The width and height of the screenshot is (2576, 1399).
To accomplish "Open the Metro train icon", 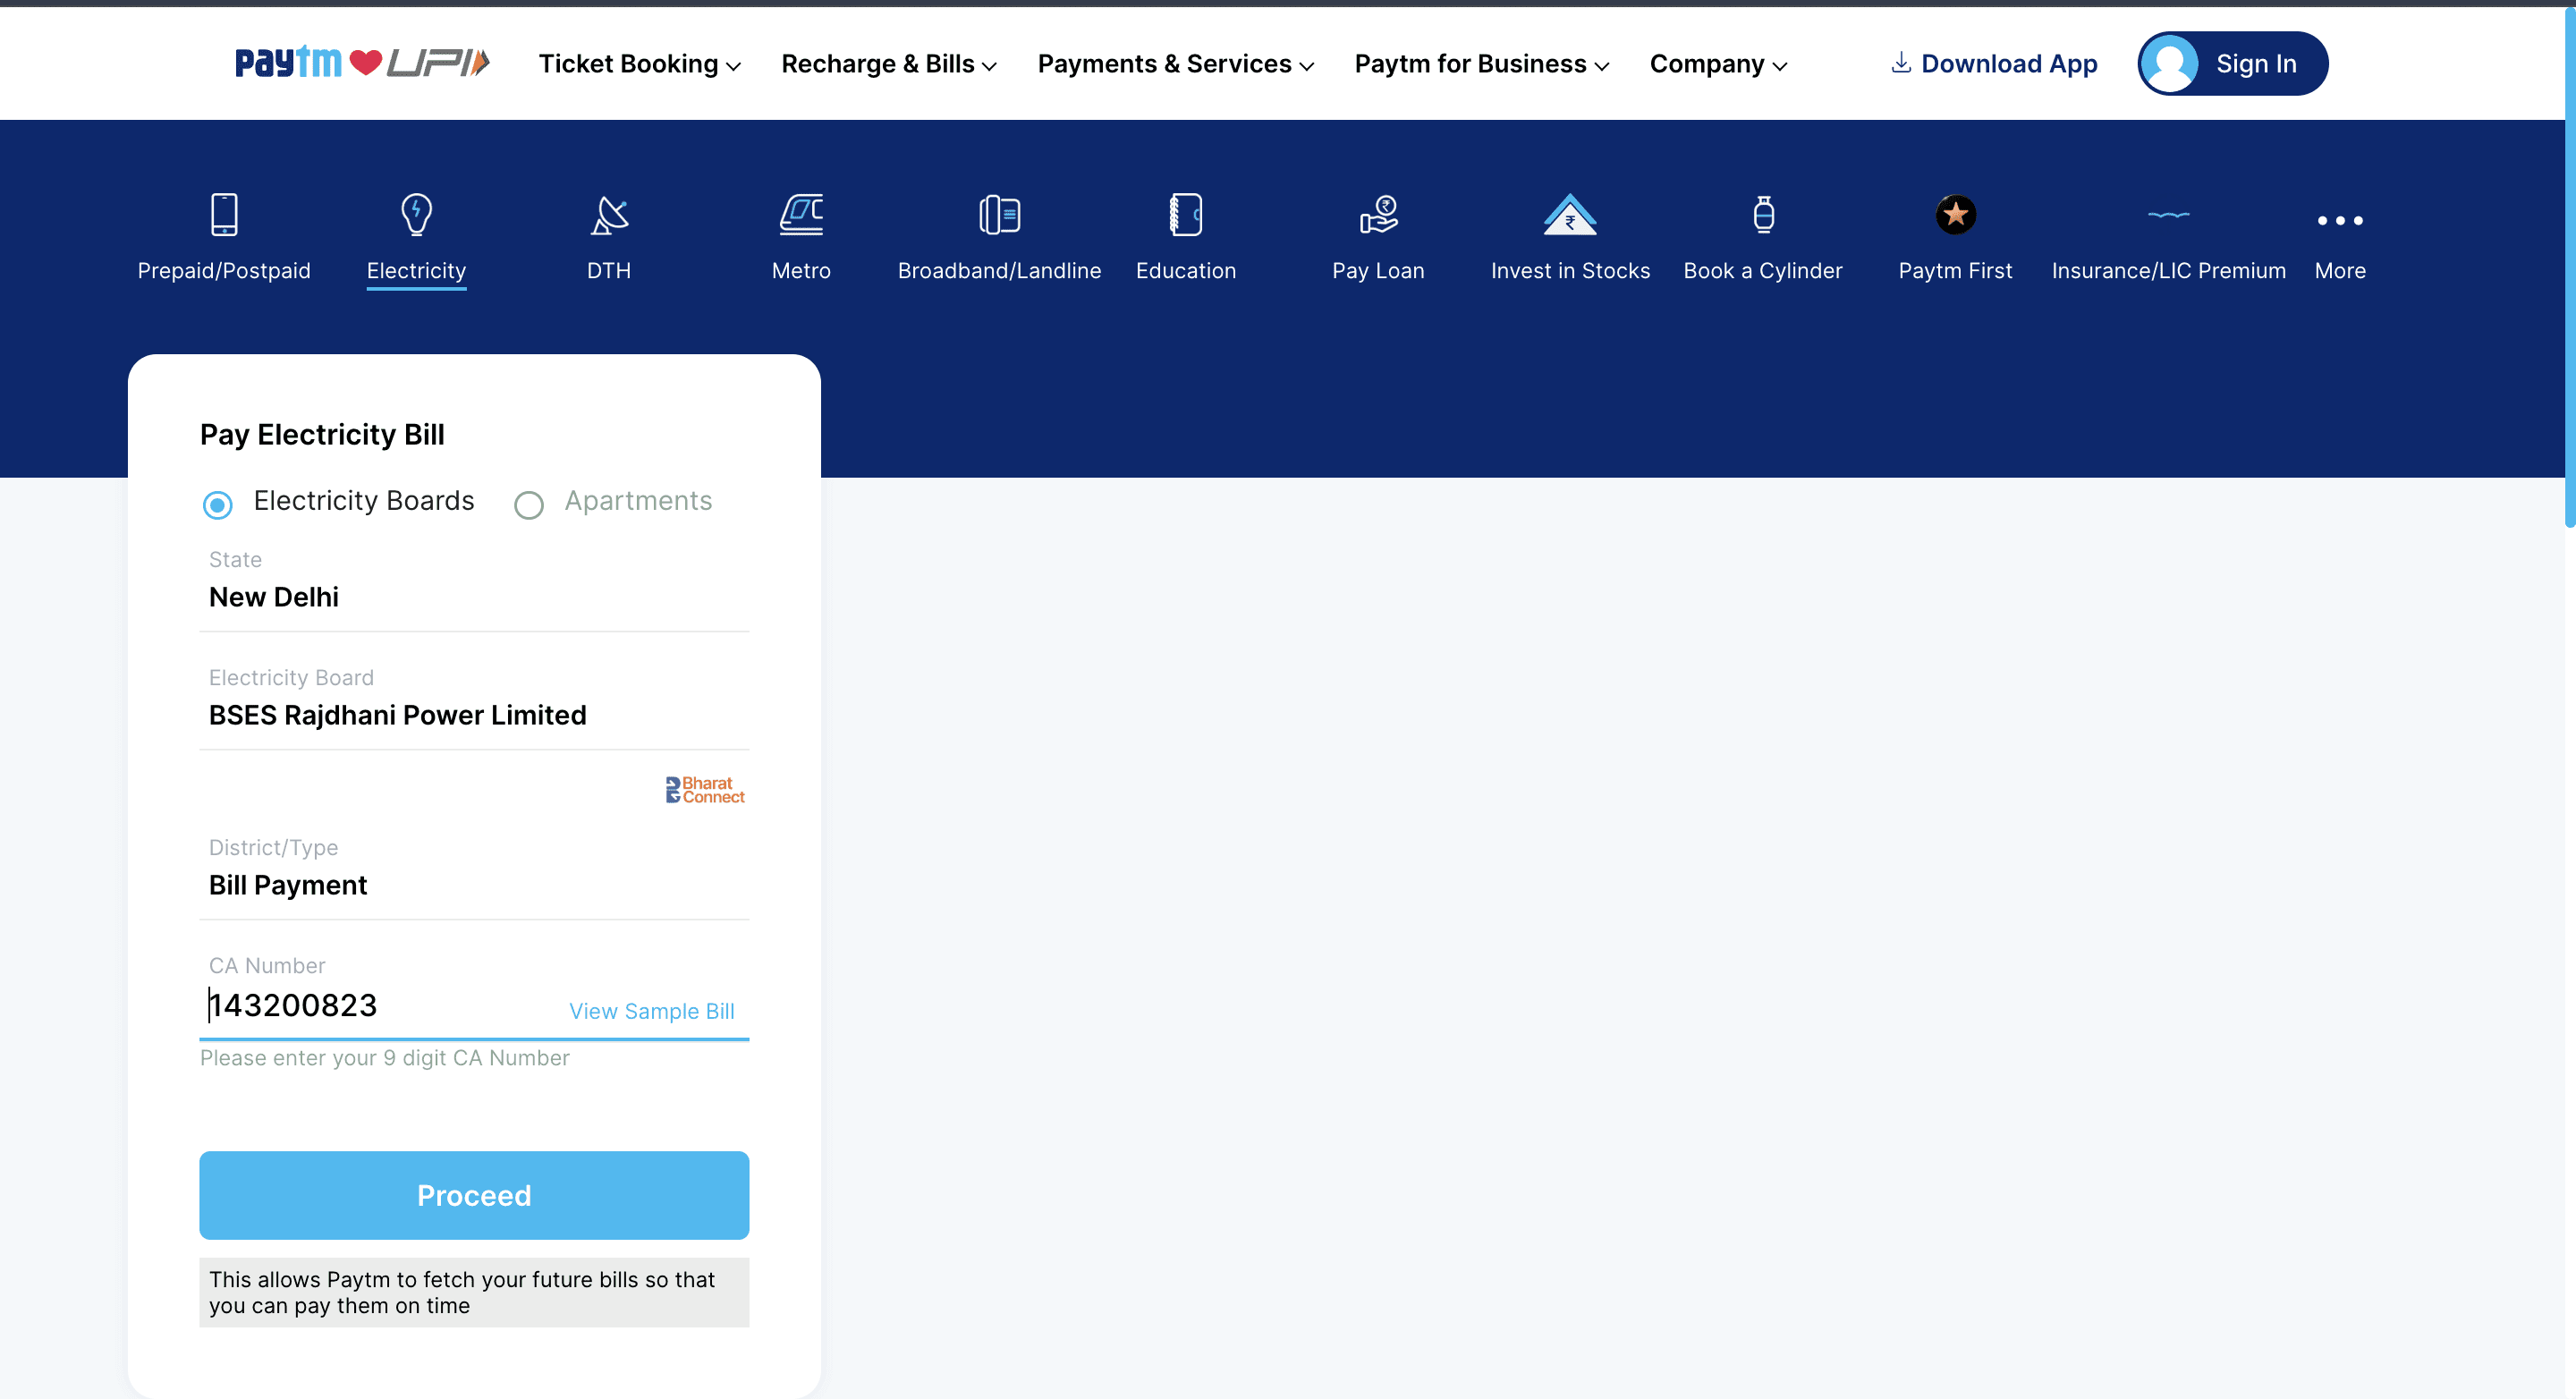I will coord(801,214).
